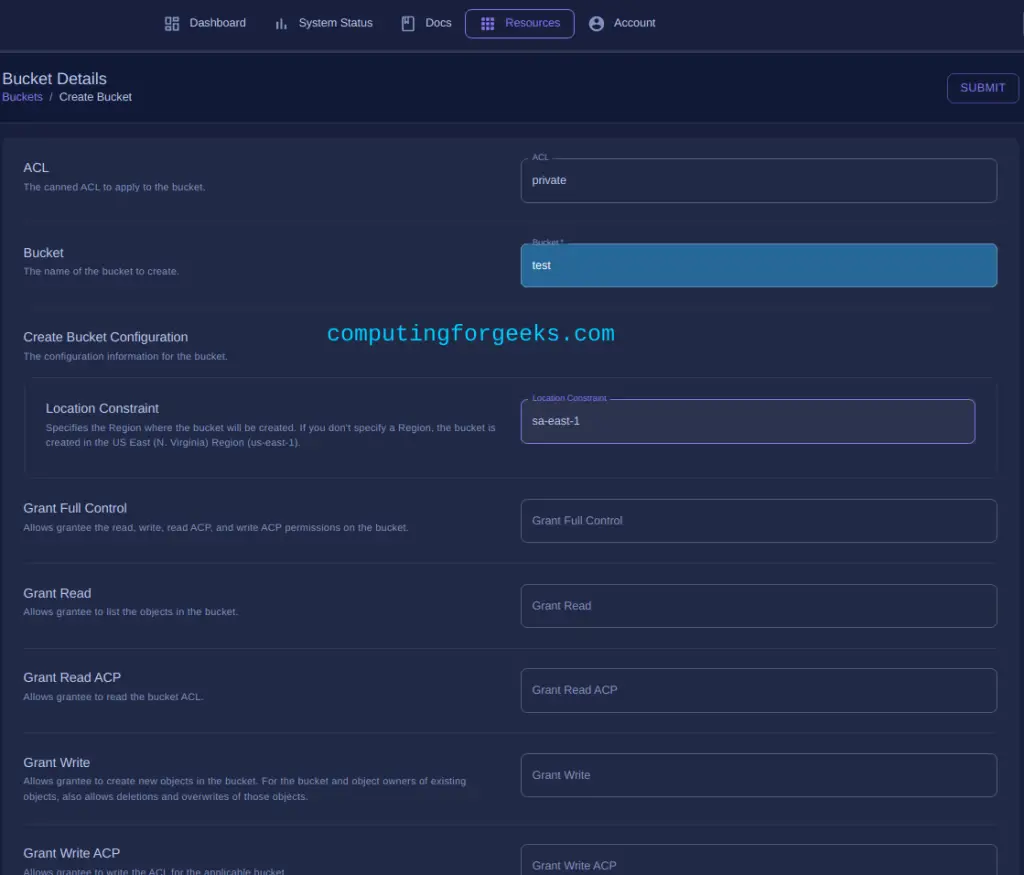Click the Grant Full Control input
The image size is (1024, 875).
pyautogui.click(x=758, y=520)
